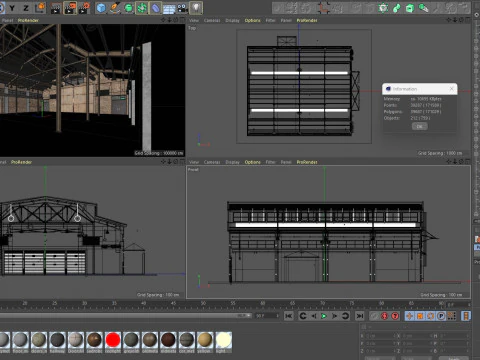The image size is (480, 360).
Task: Toggle the Z axis lock
Action: click(x=26, y=8)
